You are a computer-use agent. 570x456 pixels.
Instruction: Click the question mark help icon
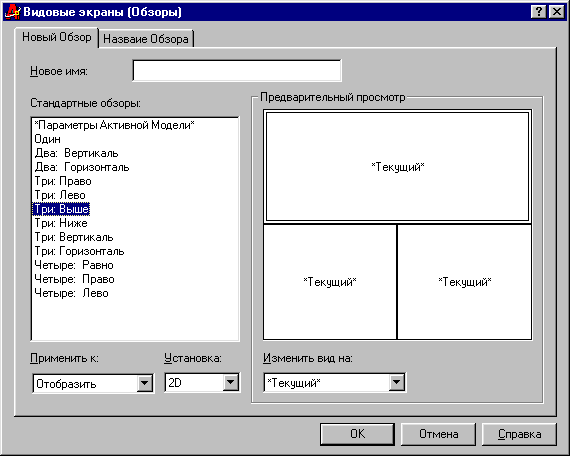(x=539, y=12)
